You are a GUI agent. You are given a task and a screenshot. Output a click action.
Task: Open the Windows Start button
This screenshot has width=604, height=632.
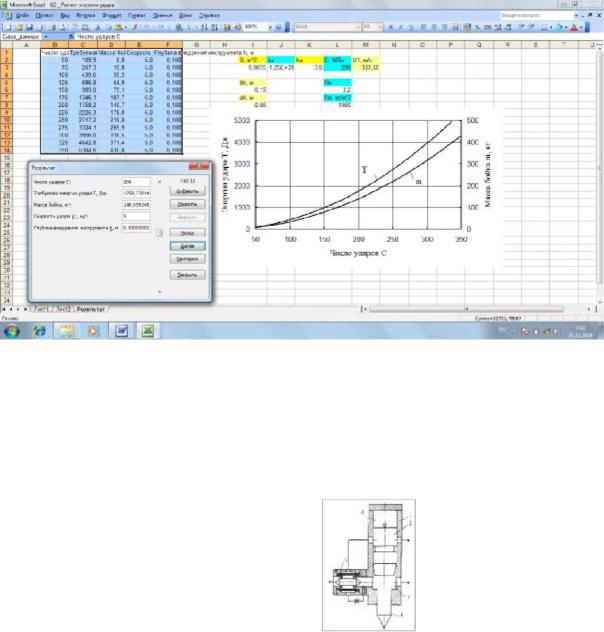[12, 331]
